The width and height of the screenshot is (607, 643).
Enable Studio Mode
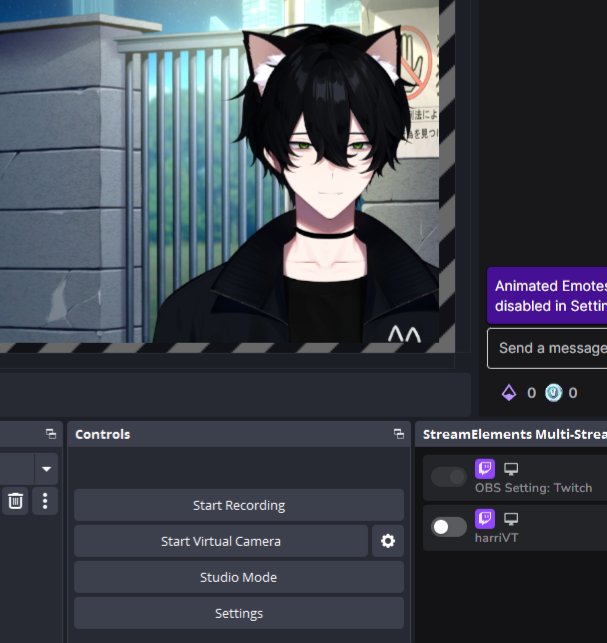click(239, 577)
